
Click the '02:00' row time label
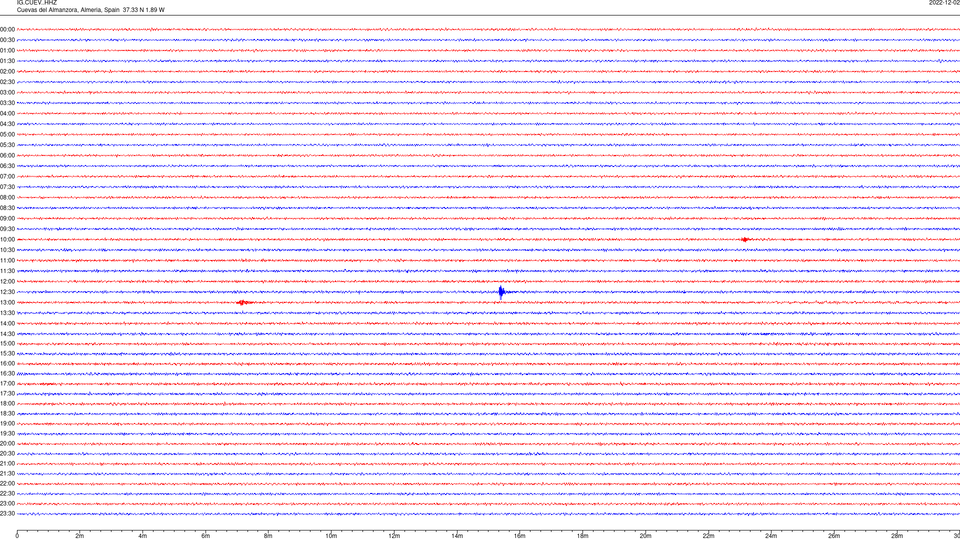click(x=7, y=72)
